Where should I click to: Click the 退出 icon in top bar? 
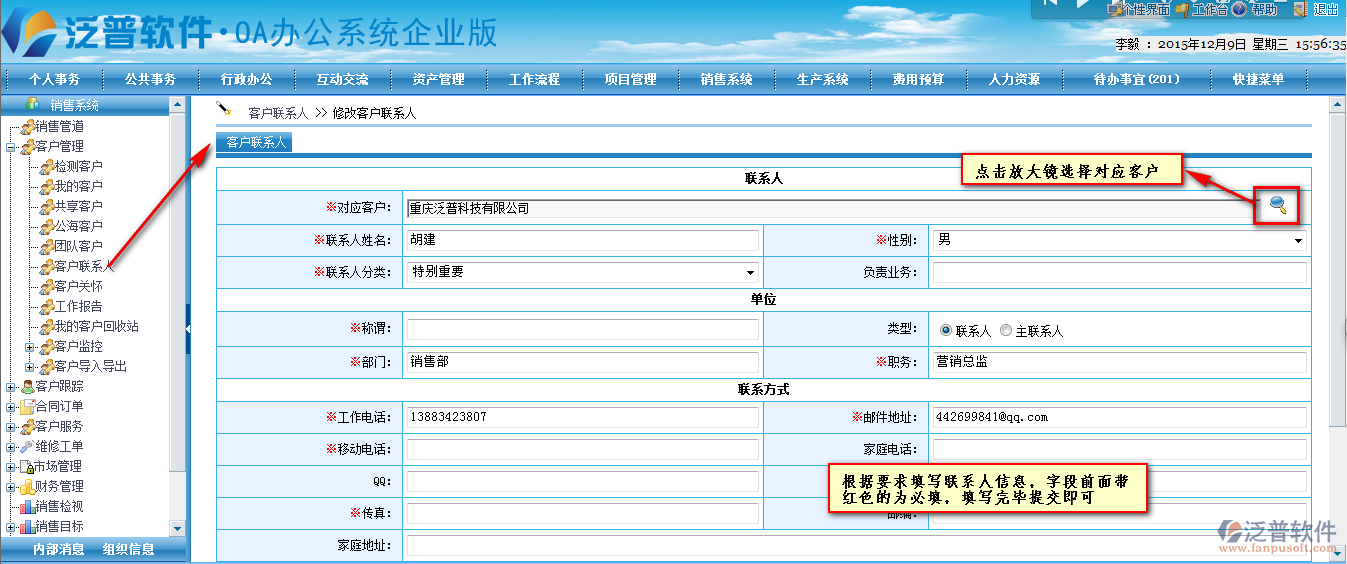pyautogui.click(x=1299, y=9)
